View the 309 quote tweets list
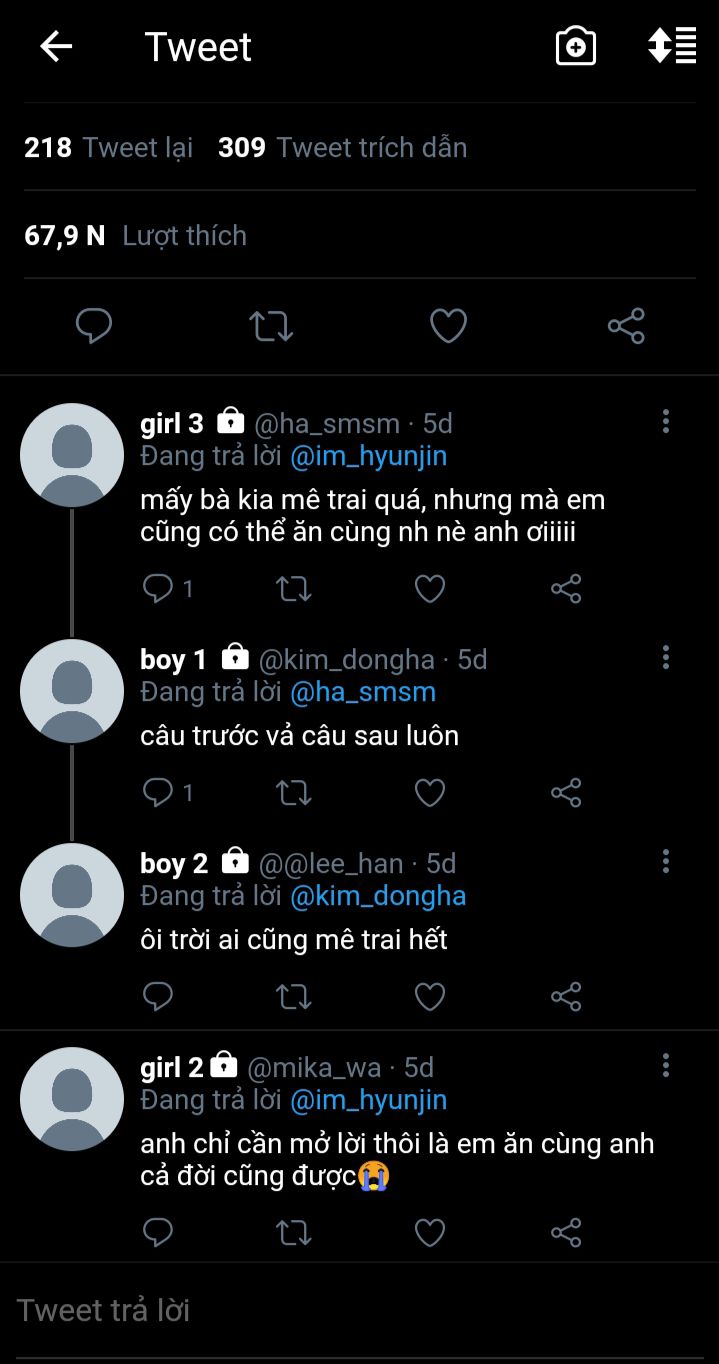This screenshot has width=719, height=1364. tap(342, 148)
